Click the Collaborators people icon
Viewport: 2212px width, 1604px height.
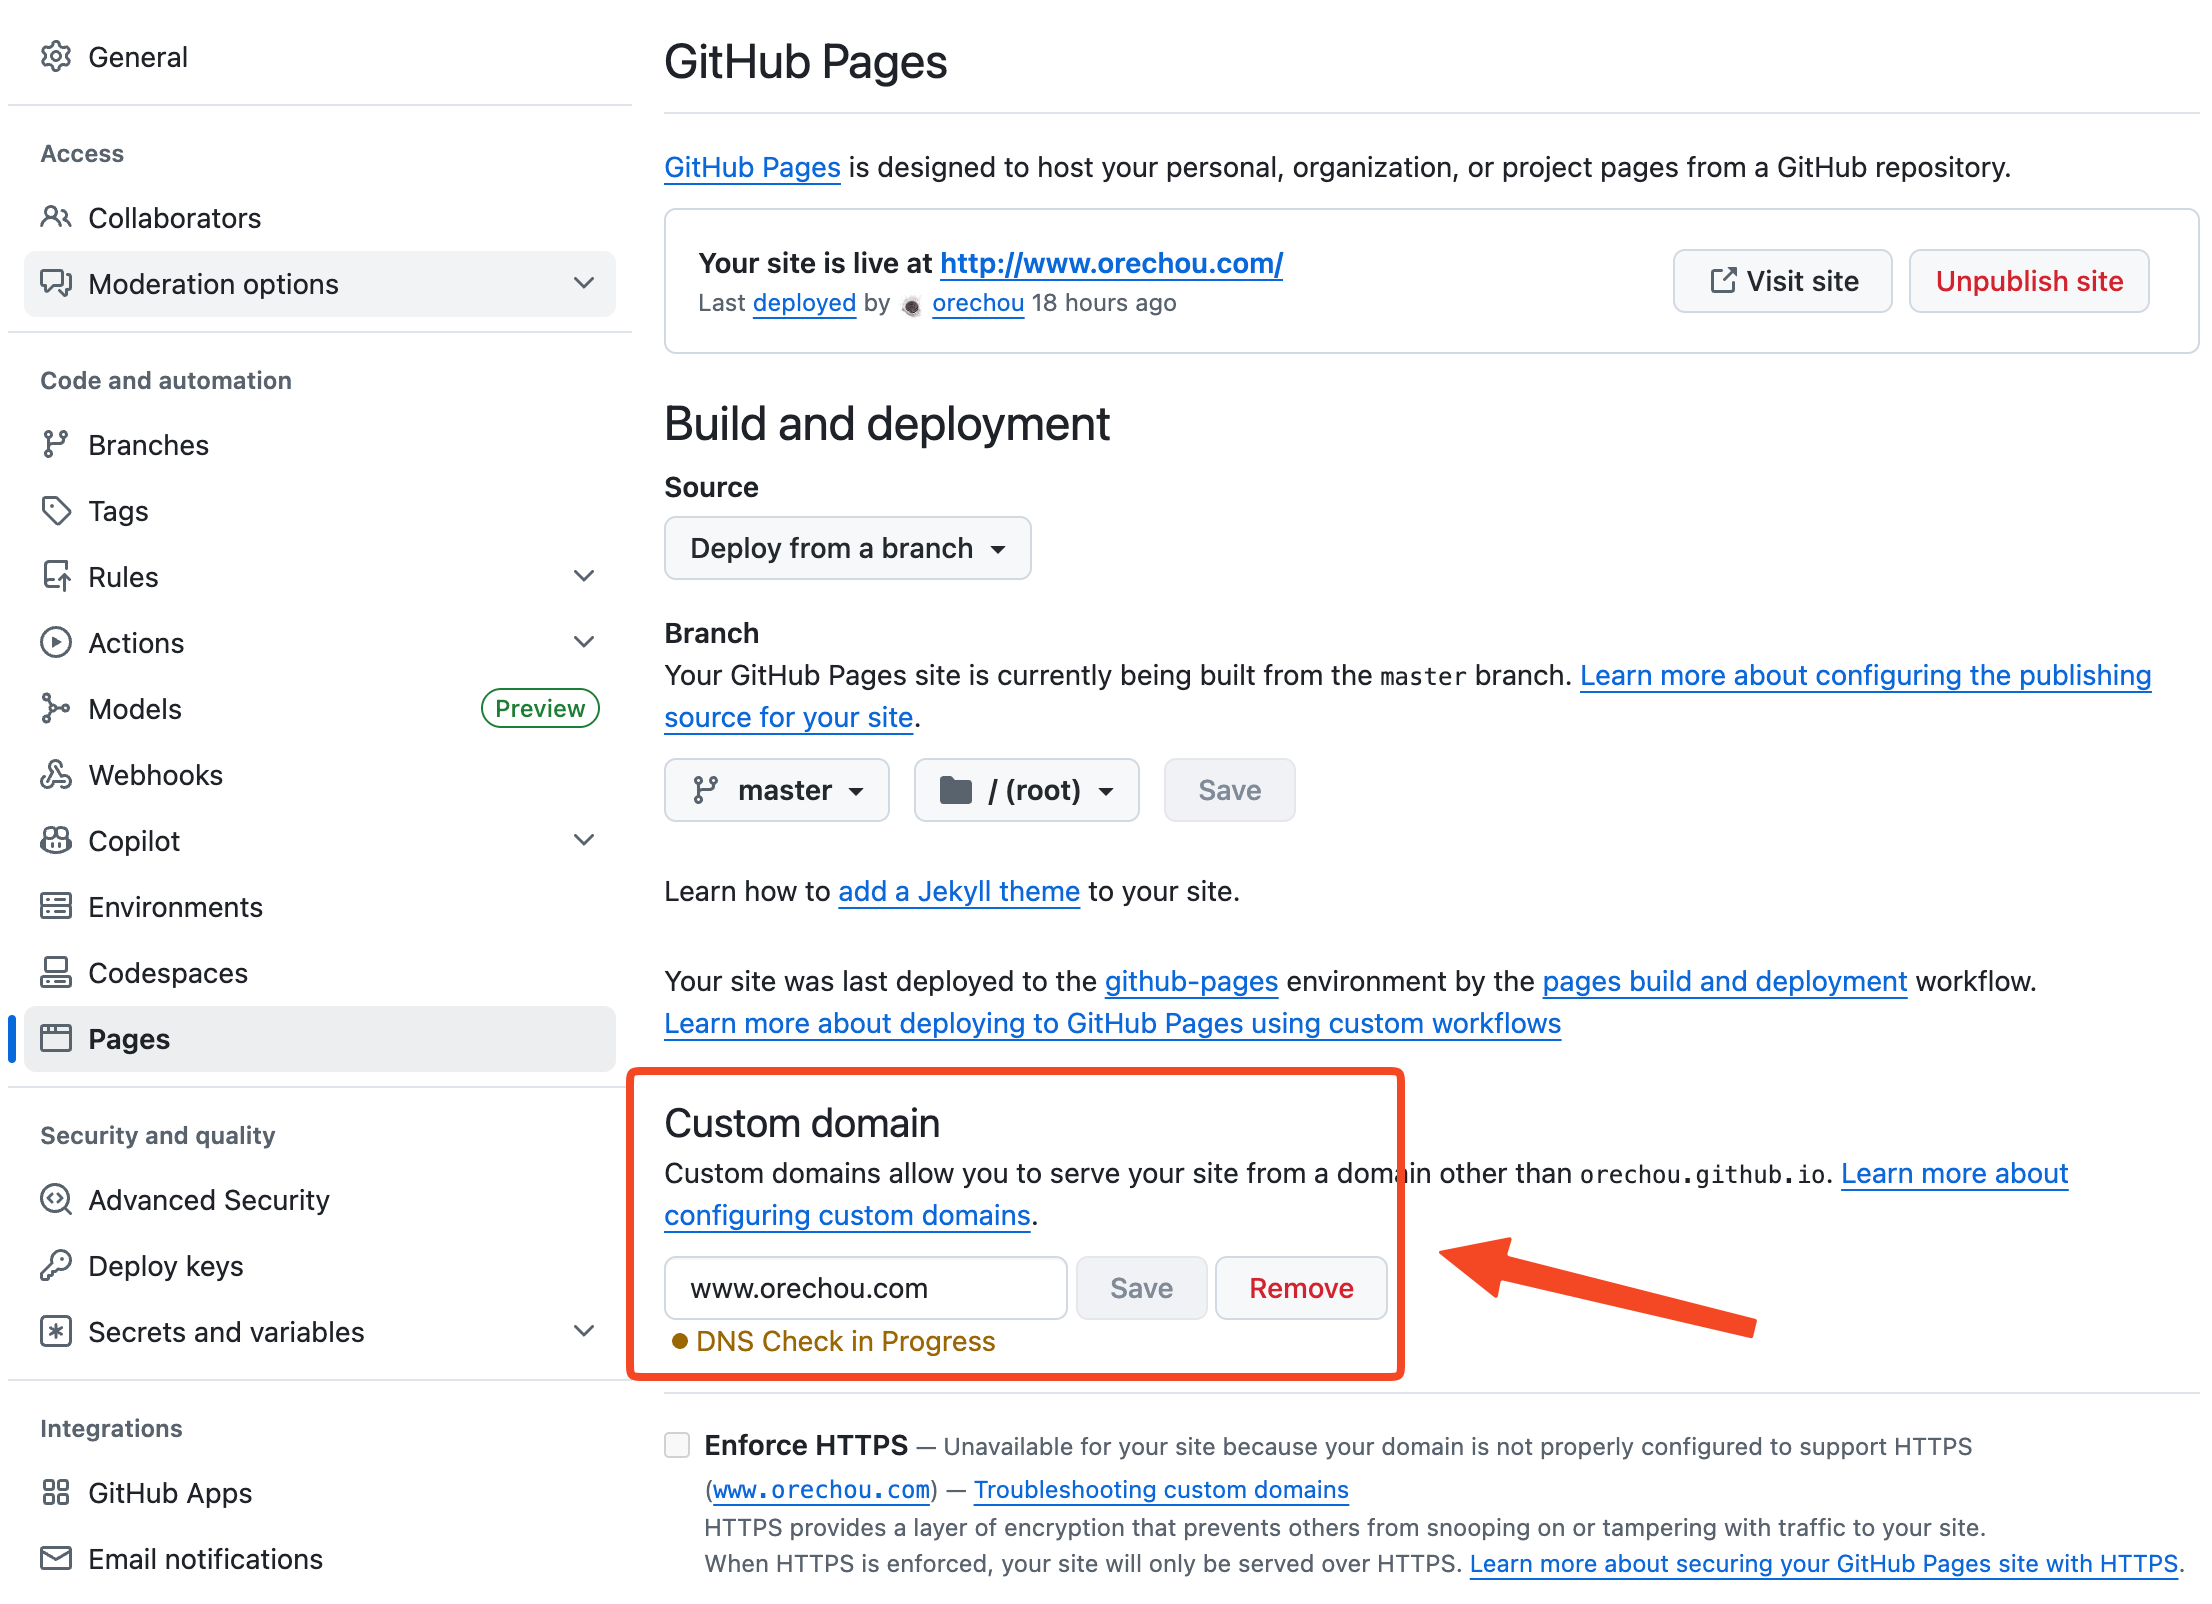click(56, 217)
